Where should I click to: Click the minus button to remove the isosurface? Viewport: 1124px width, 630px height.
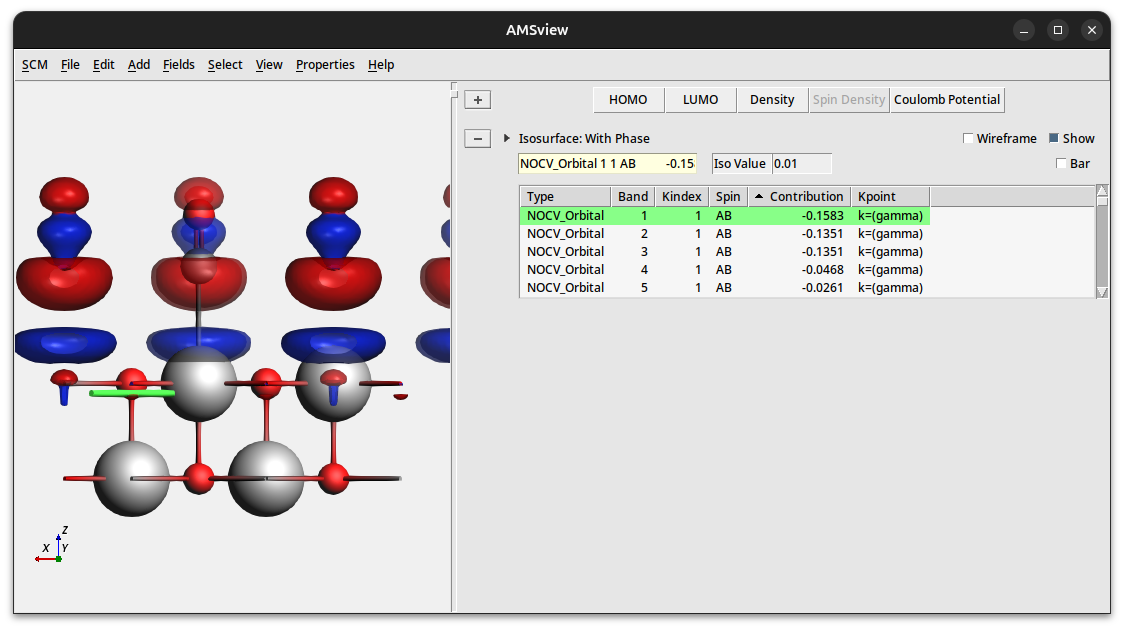click(x=477, y=138)
